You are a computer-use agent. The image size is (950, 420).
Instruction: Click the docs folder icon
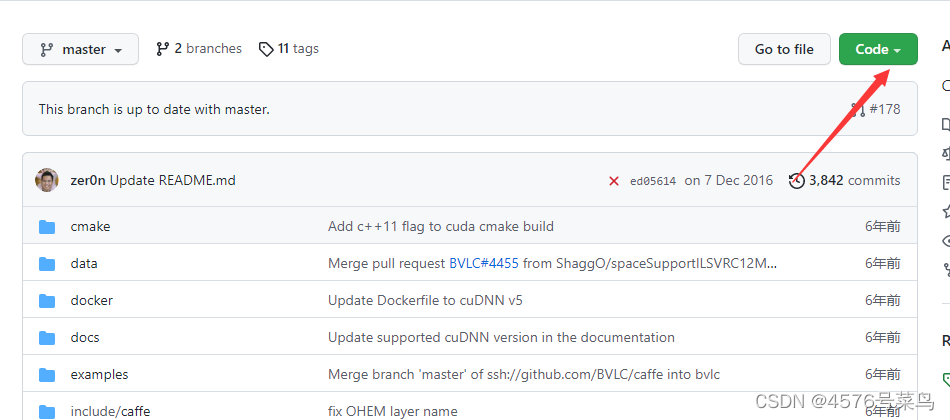[47, 338]
